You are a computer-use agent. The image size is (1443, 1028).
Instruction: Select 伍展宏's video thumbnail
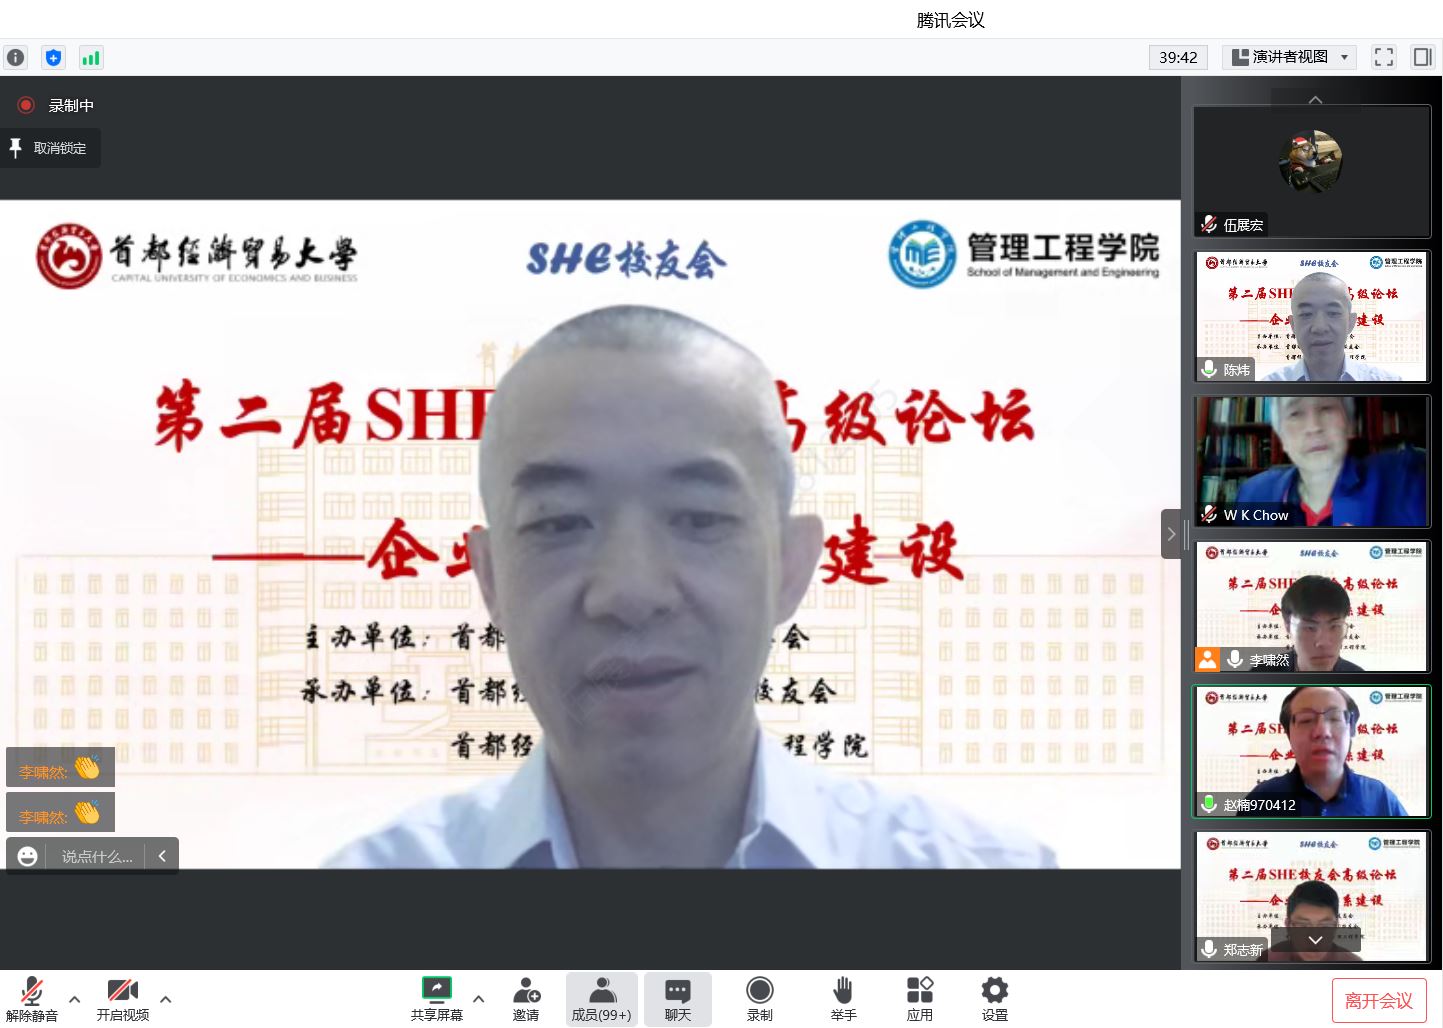pyautogui.click(x=1312, y=171)
